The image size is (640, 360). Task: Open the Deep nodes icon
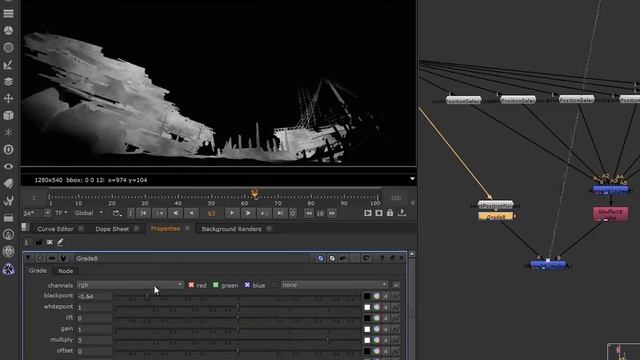(8, 149)
